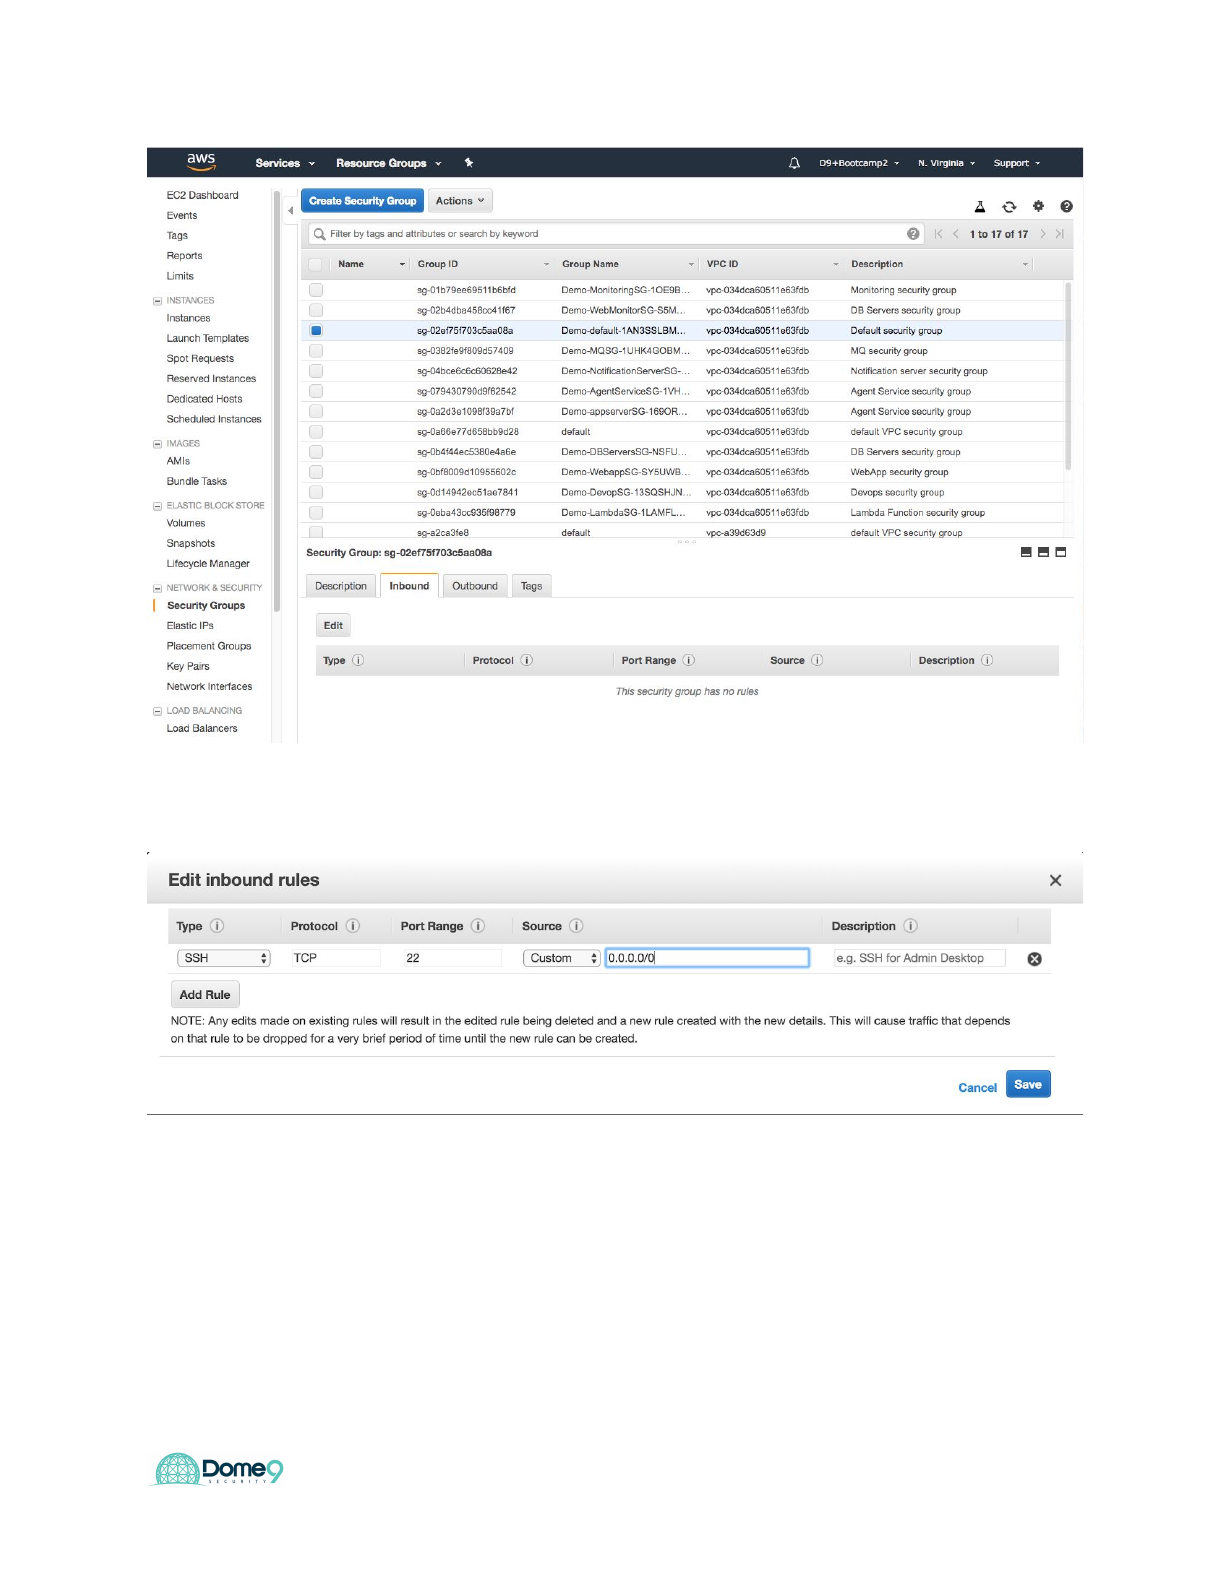Screen dimensions: 1224x1584
Task: Switch to the Inbound tab
Action: tap(409, 586)
